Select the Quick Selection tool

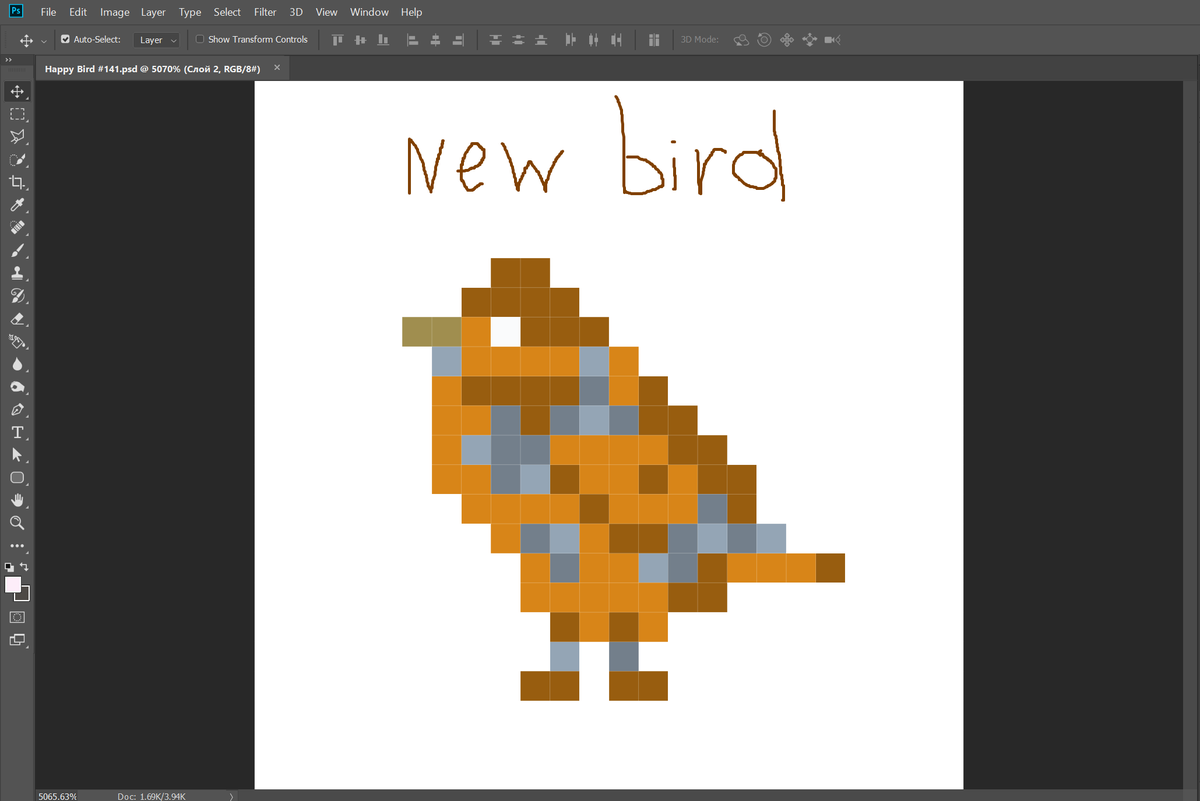pos(17,160)
